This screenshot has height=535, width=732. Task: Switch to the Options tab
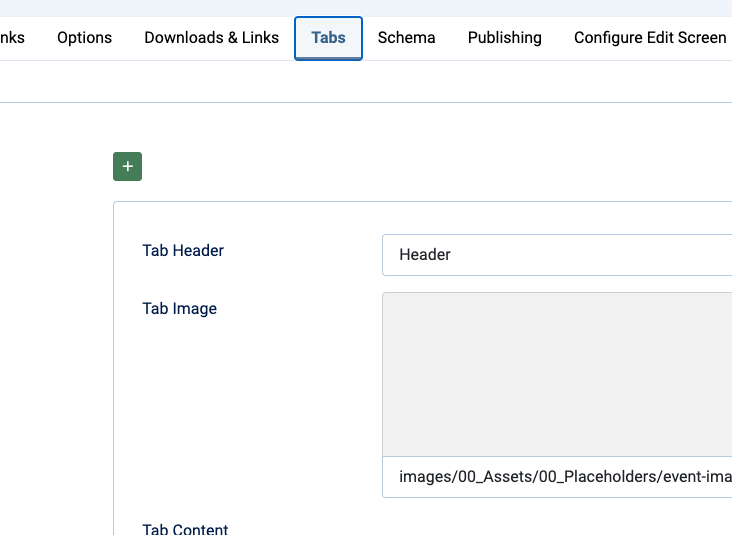[x=84, y=38]
